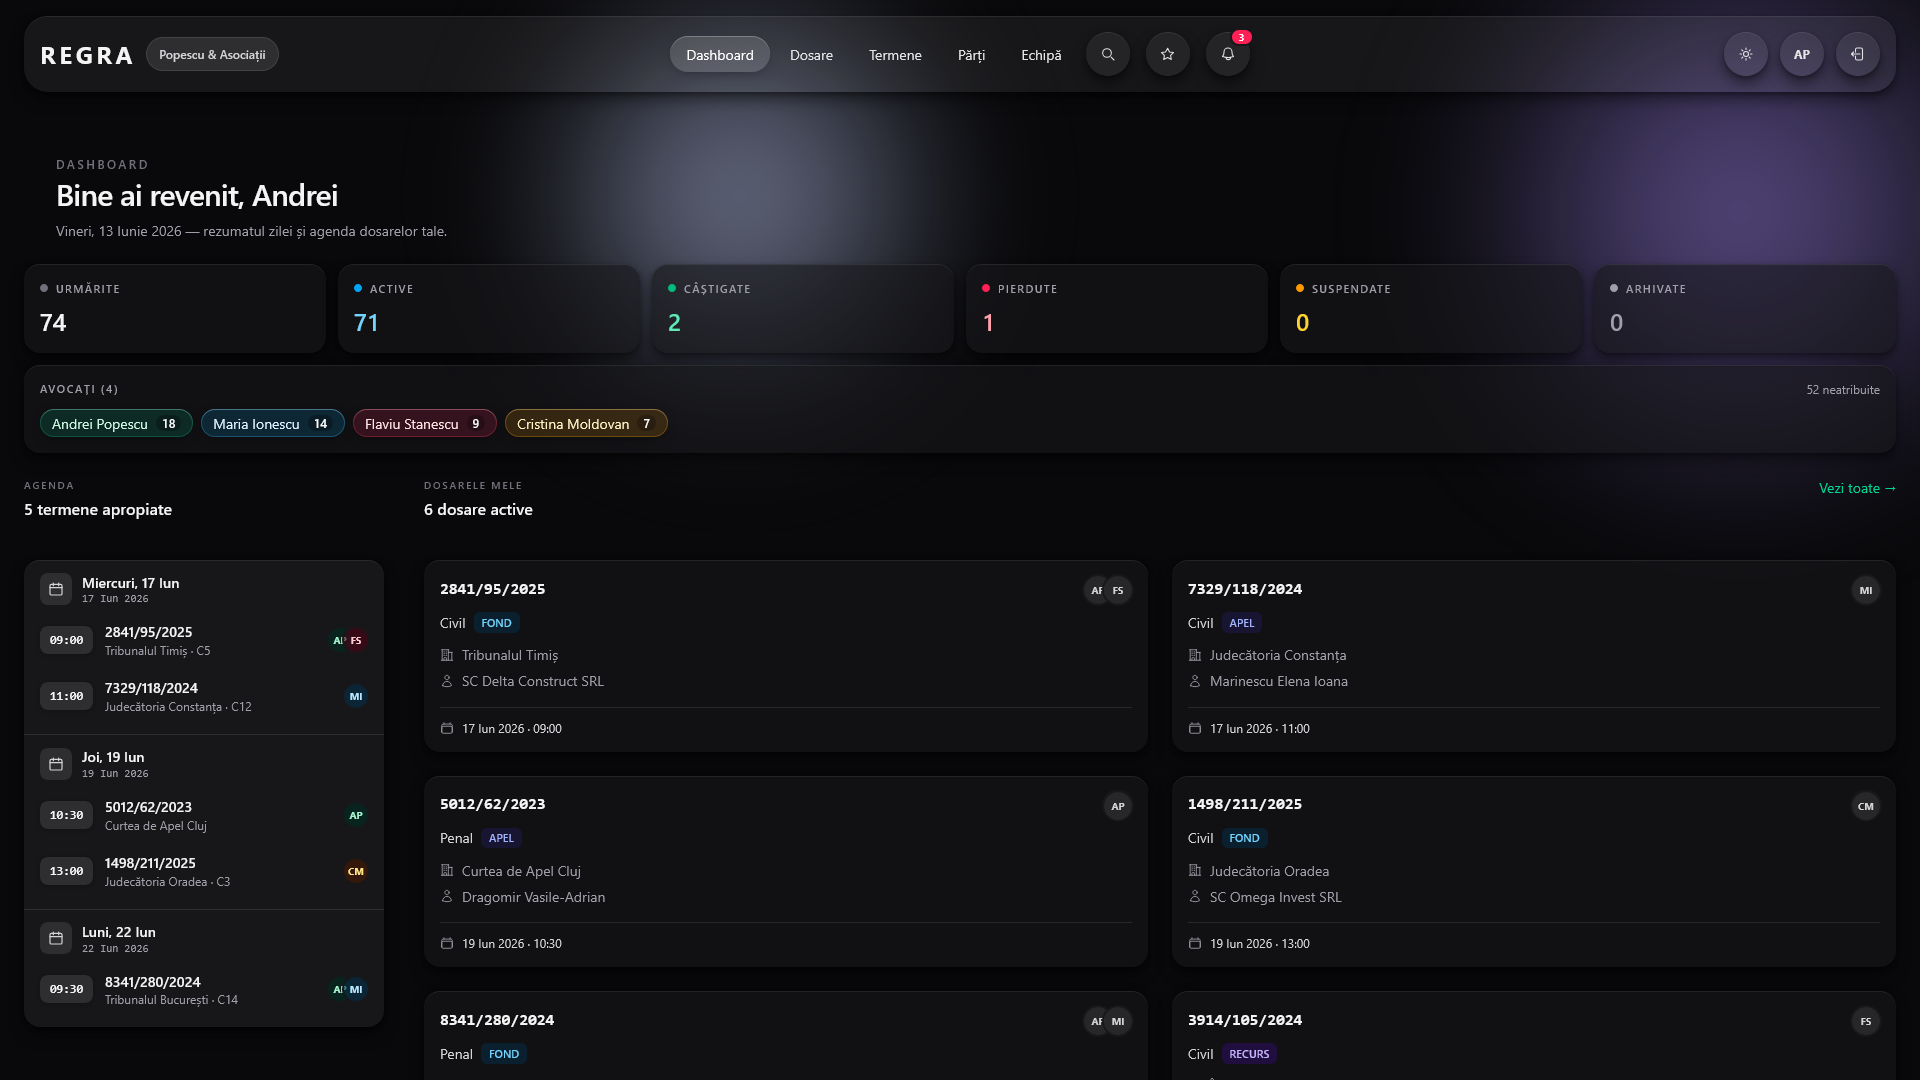Click FS avatar on card 2841/95/2025

pyautogui.click(x=1118, y=590)
